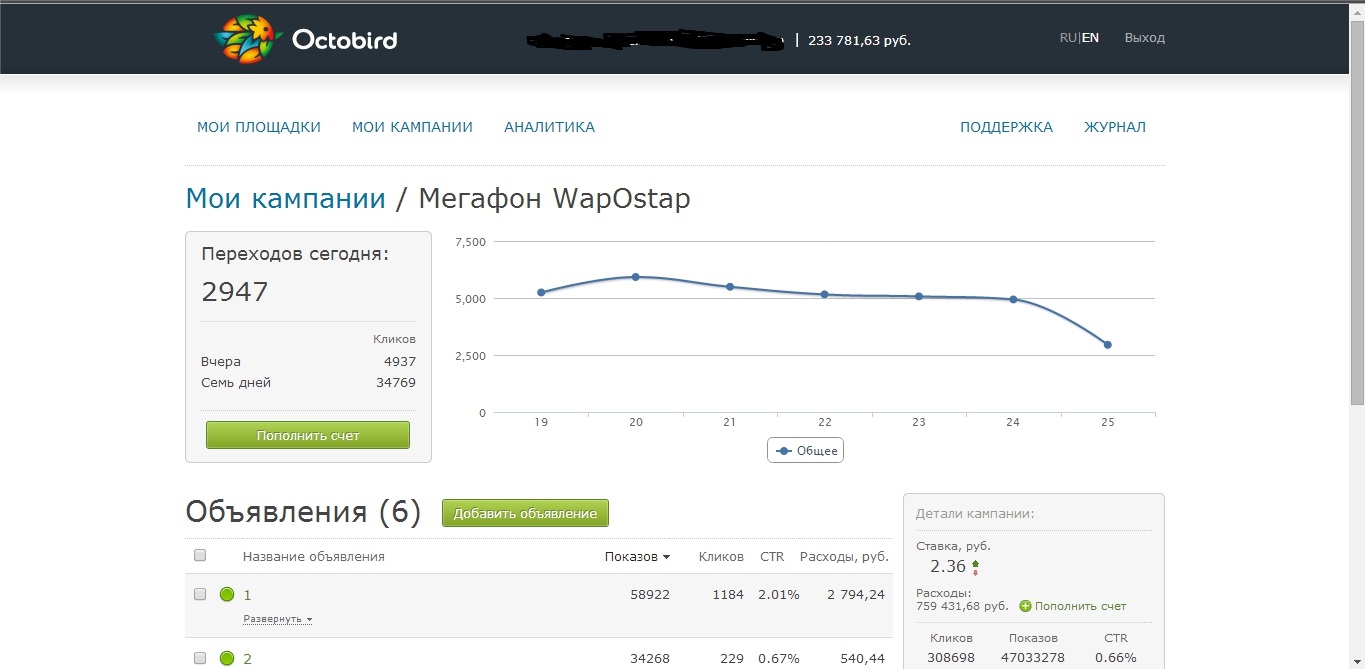Image resolution: width=1365 pixels, height=669 pixels.
Task: Click today's transitions value 2947
Action: [235, 292]
